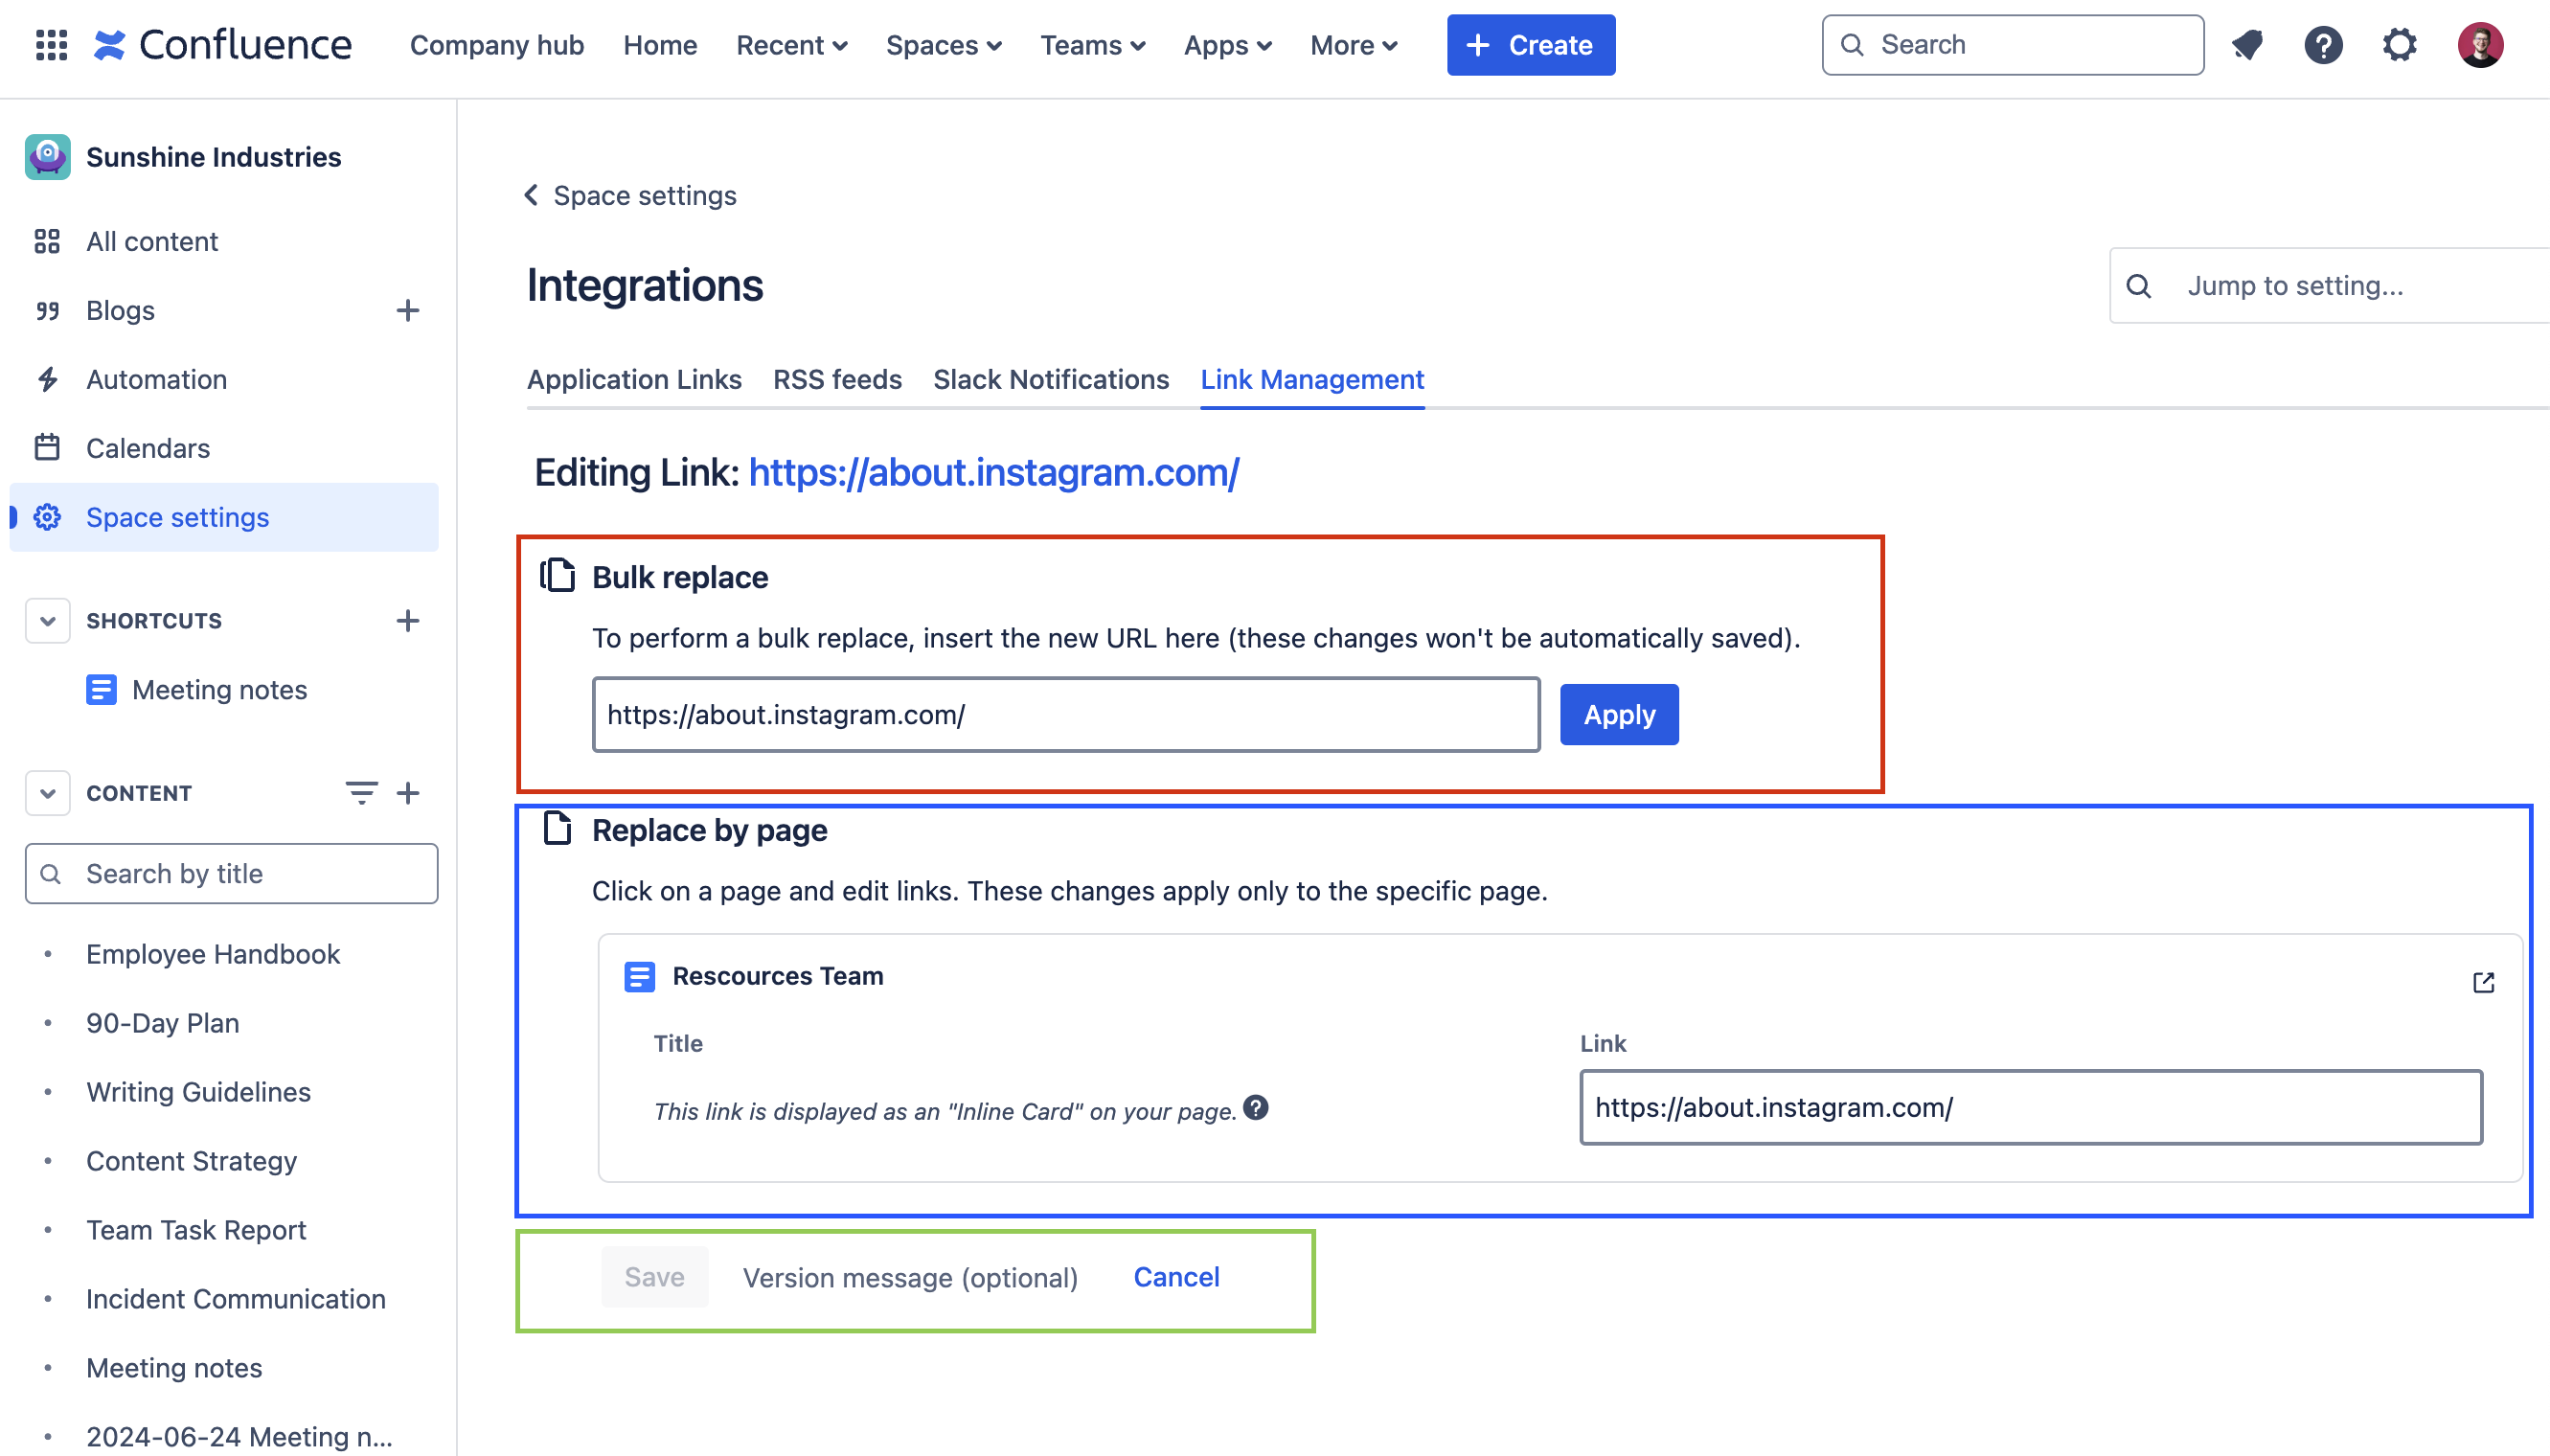The height and width of the screenshot is (1456, 2550).
Task: Click the Calendars calendar icon
Action: point(47,448)
